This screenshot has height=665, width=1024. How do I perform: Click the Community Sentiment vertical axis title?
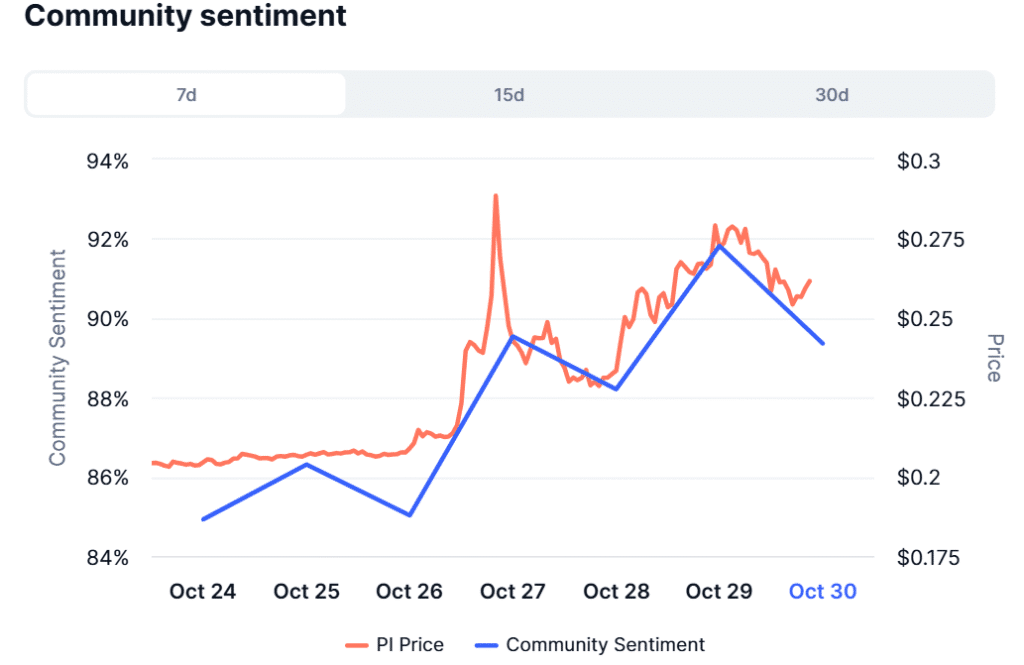(58, 356)
